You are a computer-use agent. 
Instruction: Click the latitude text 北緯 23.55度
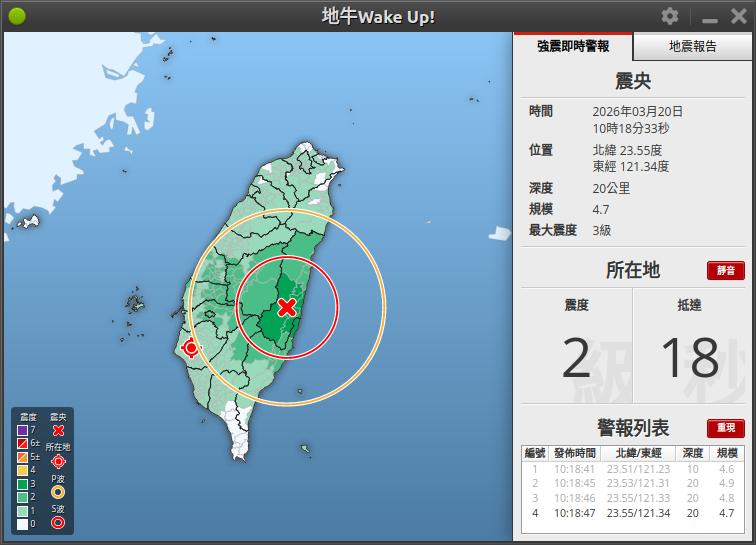[x=627, y=150]
